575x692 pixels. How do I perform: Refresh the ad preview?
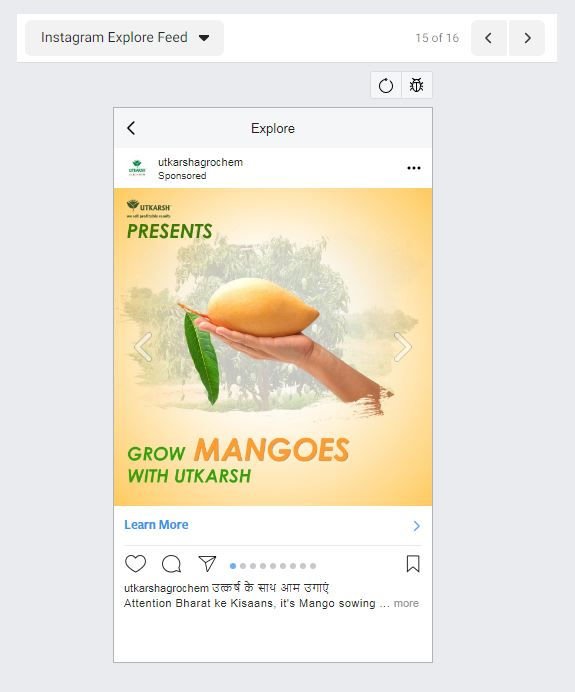pos(386,85)
